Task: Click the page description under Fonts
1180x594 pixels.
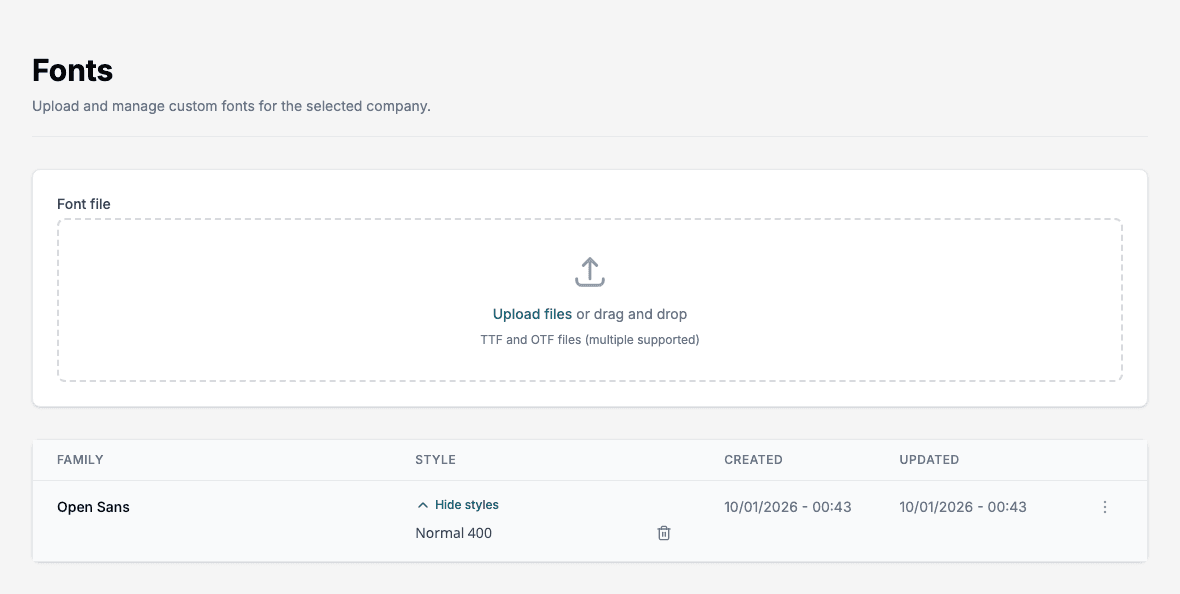Action: click(x=231, y=106)
